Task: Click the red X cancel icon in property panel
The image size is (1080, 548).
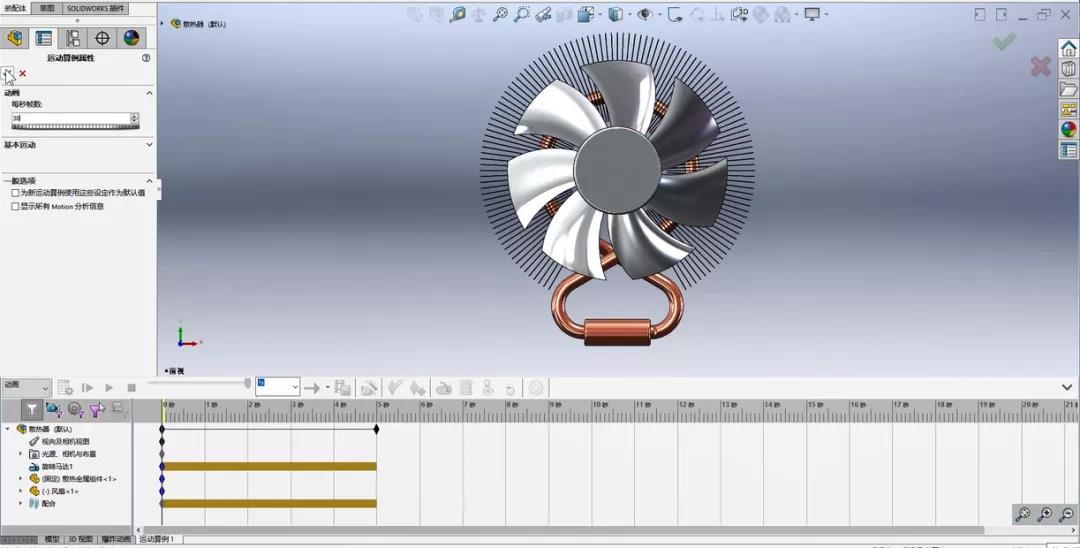Action: coord(23,74)
